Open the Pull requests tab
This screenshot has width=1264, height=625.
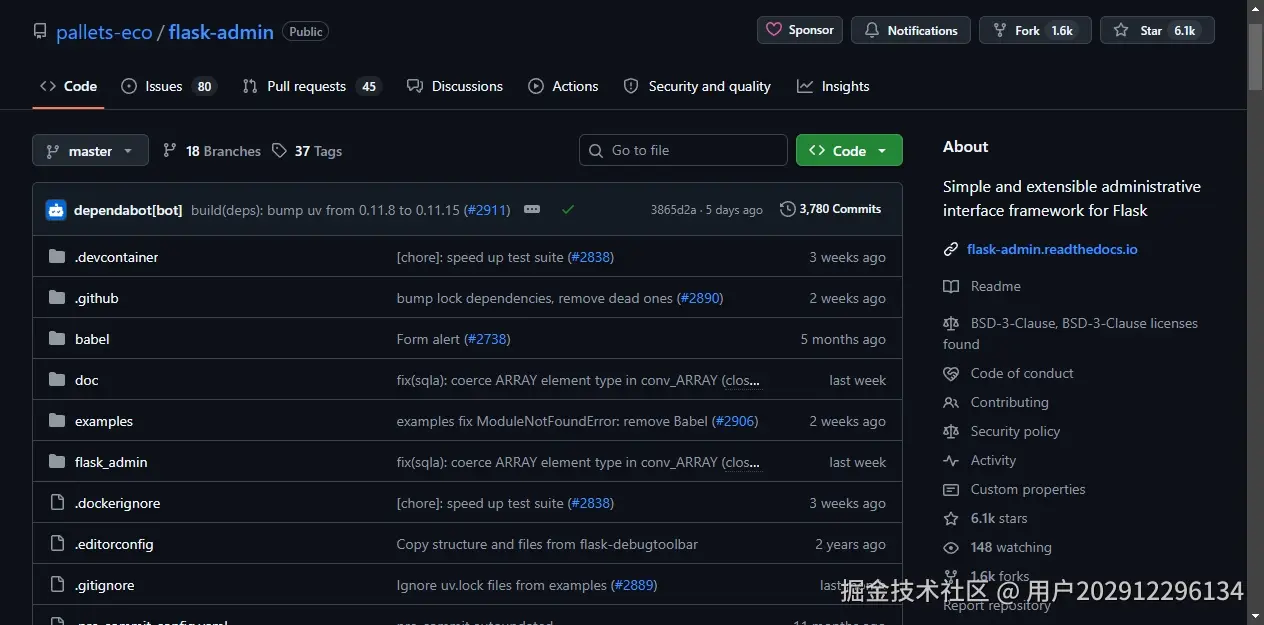point(311,86)
